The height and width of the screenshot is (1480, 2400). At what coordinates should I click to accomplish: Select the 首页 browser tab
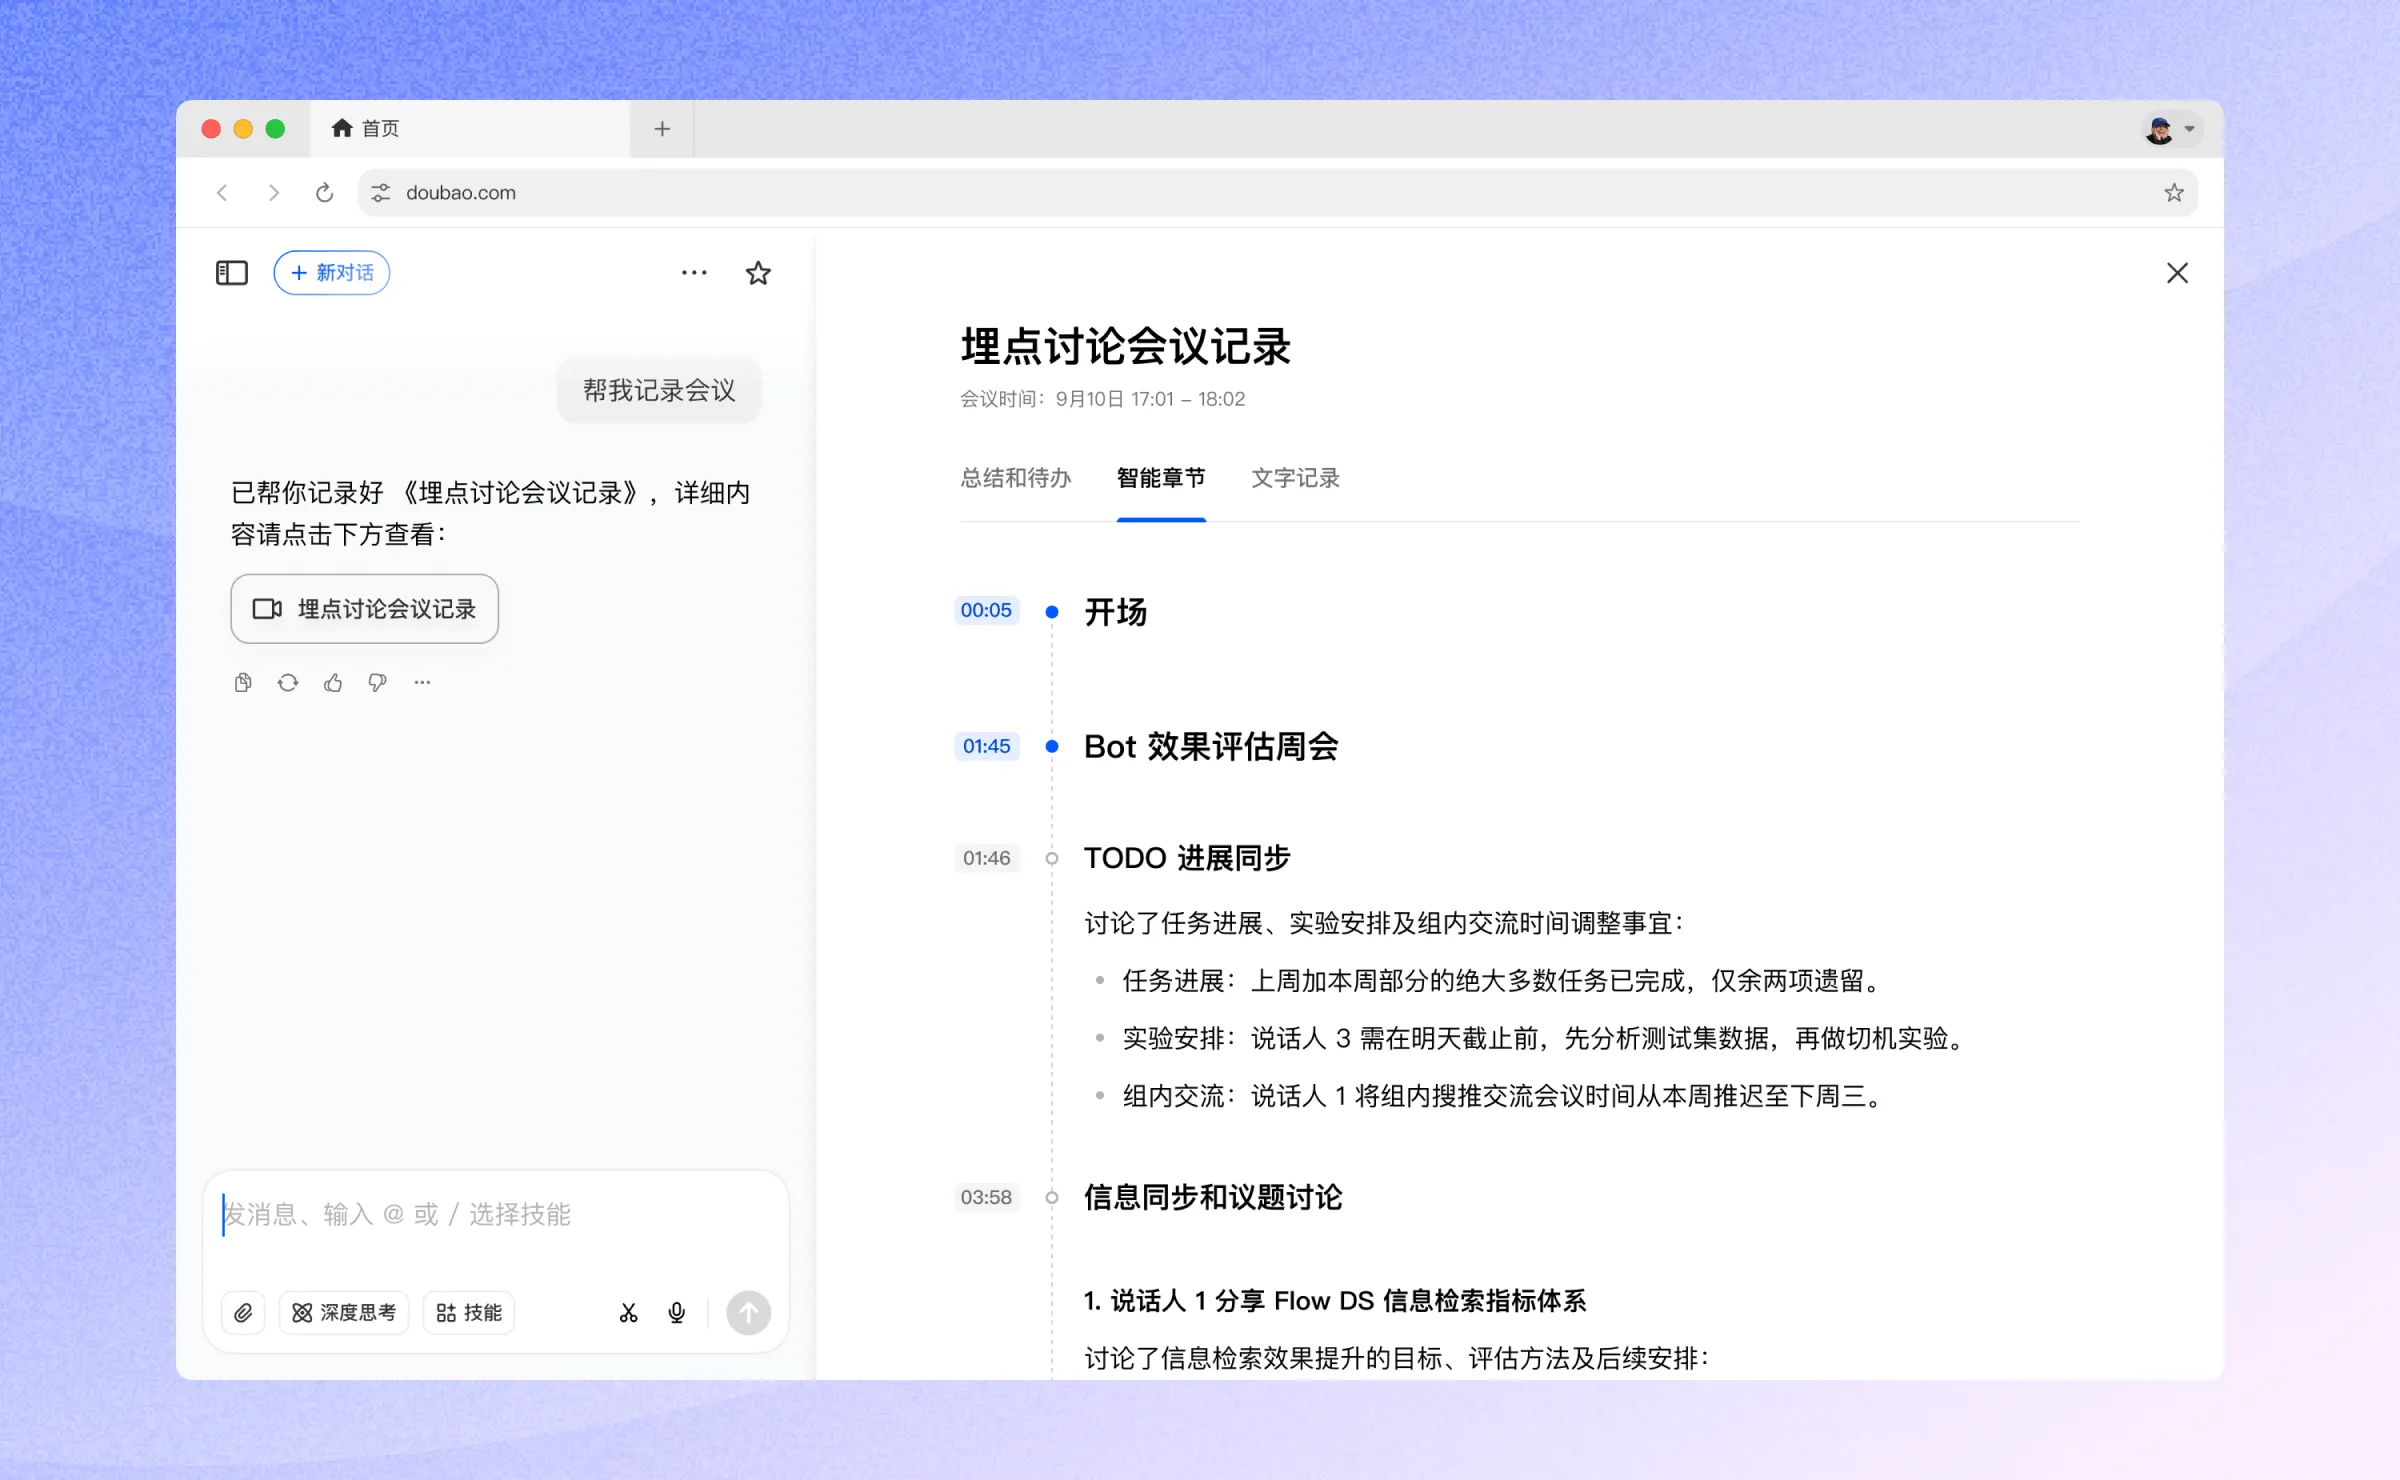click(470, 129)
